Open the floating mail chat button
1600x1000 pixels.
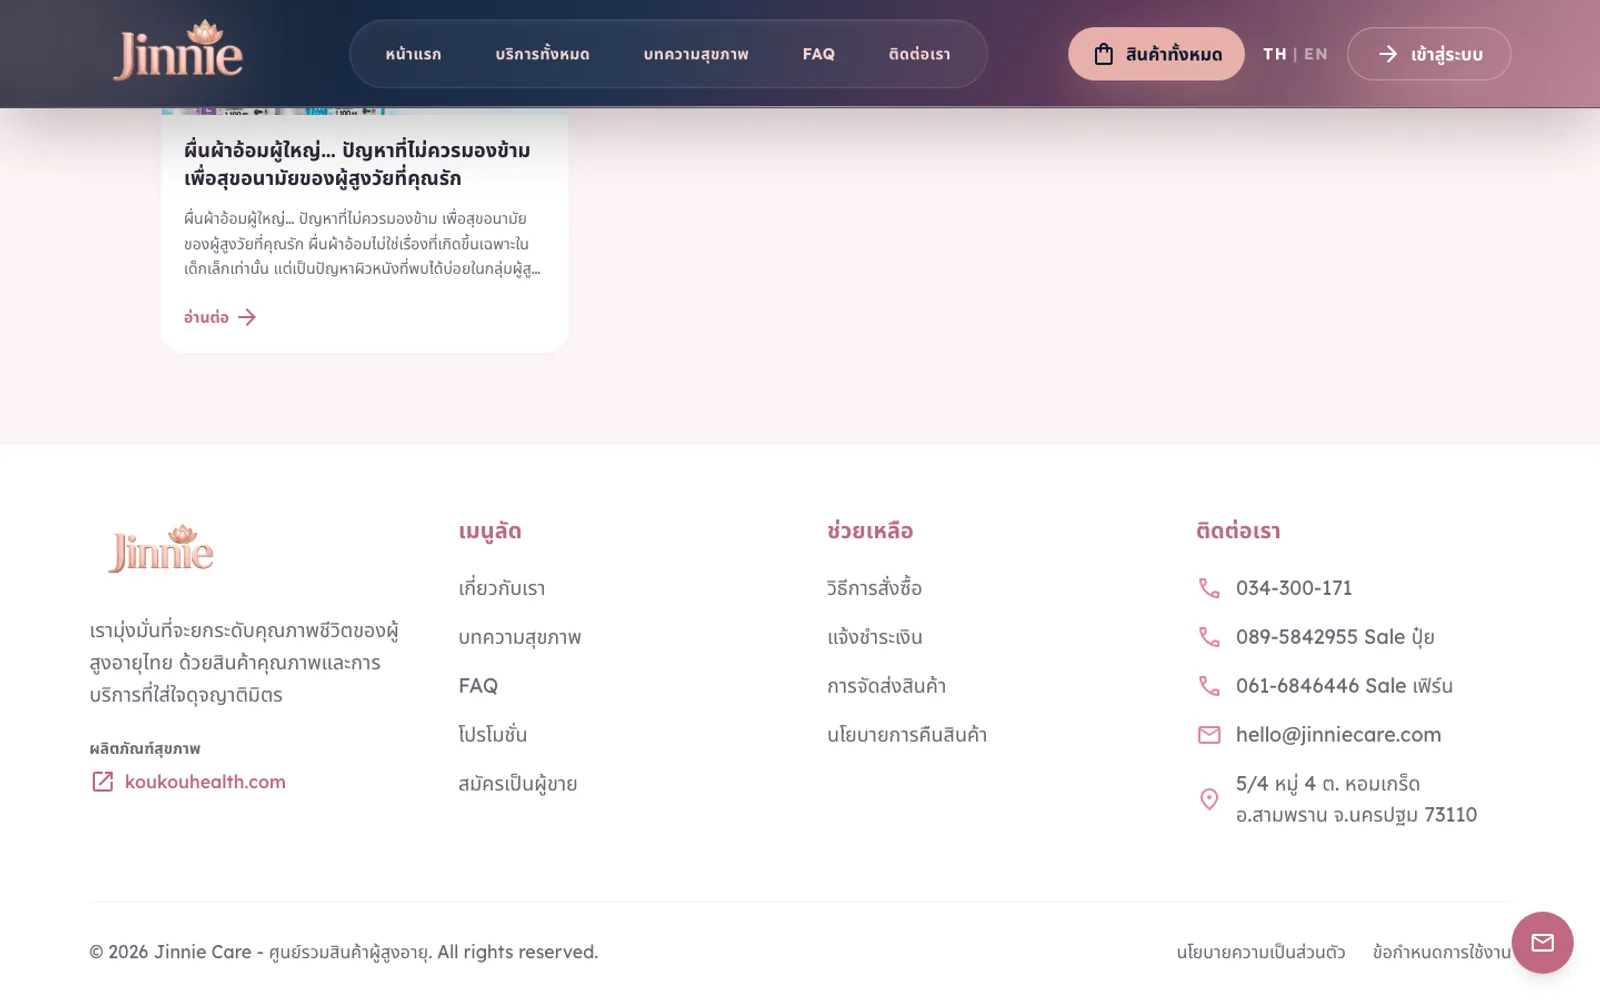[x=1542, y=942]
